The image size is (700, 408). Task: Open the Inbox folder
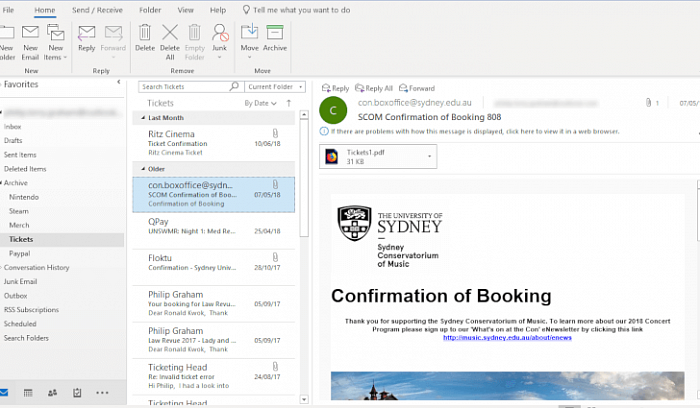click(x=12, y=127)
